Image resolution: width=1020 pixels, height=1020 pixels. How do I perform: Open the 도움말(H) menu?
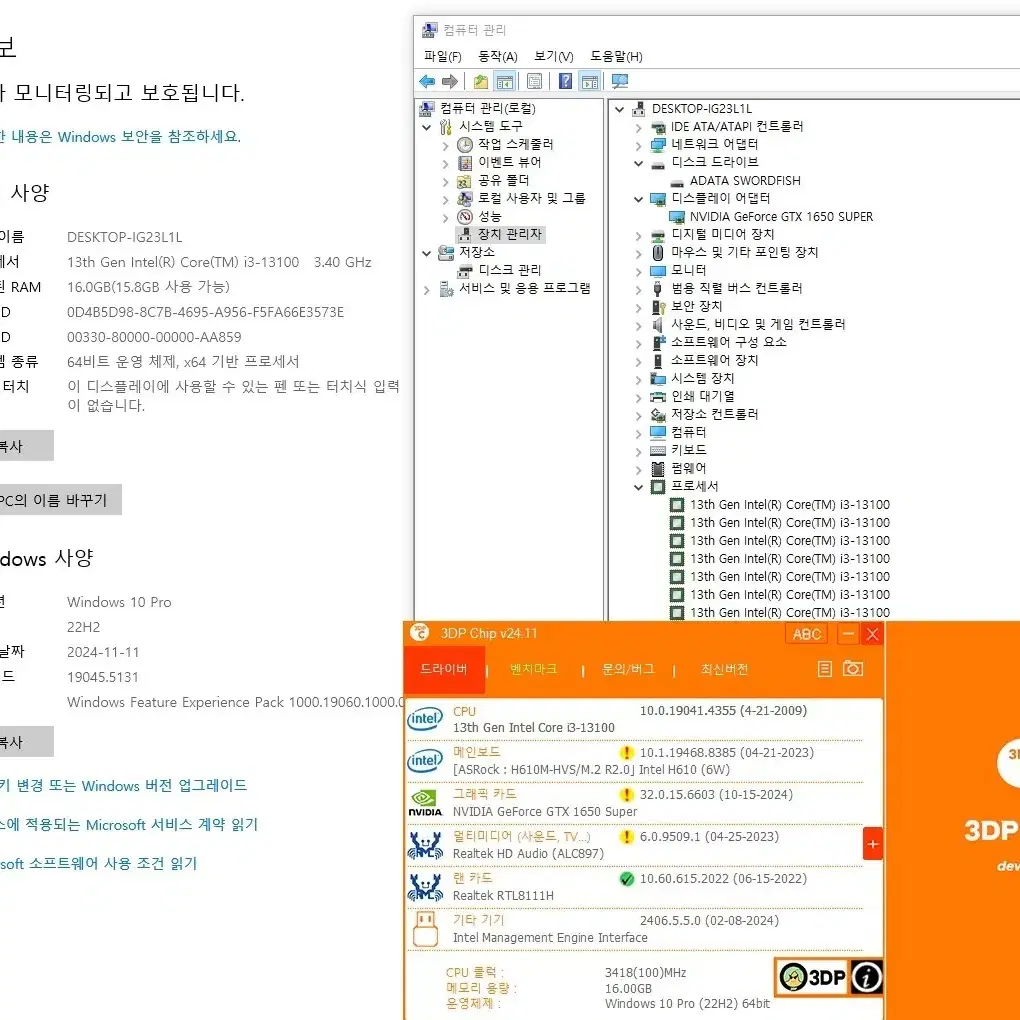point(616,57)
